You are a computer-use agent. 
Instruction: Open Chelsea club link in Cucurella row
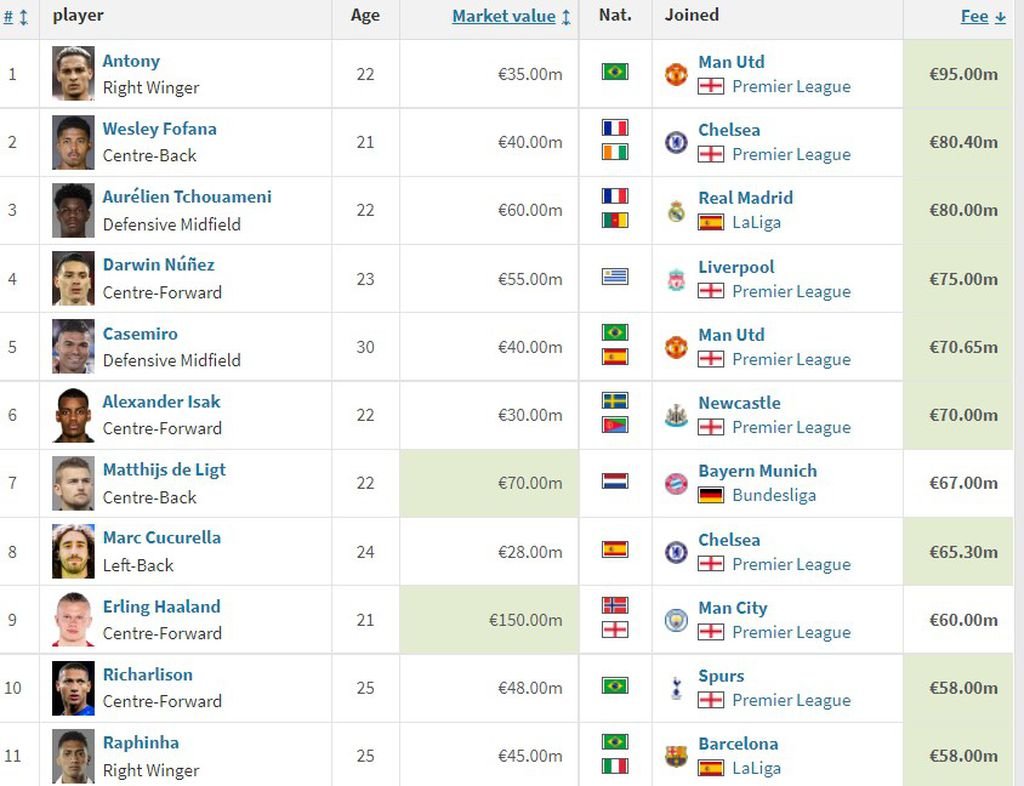(x=729, y=540)
